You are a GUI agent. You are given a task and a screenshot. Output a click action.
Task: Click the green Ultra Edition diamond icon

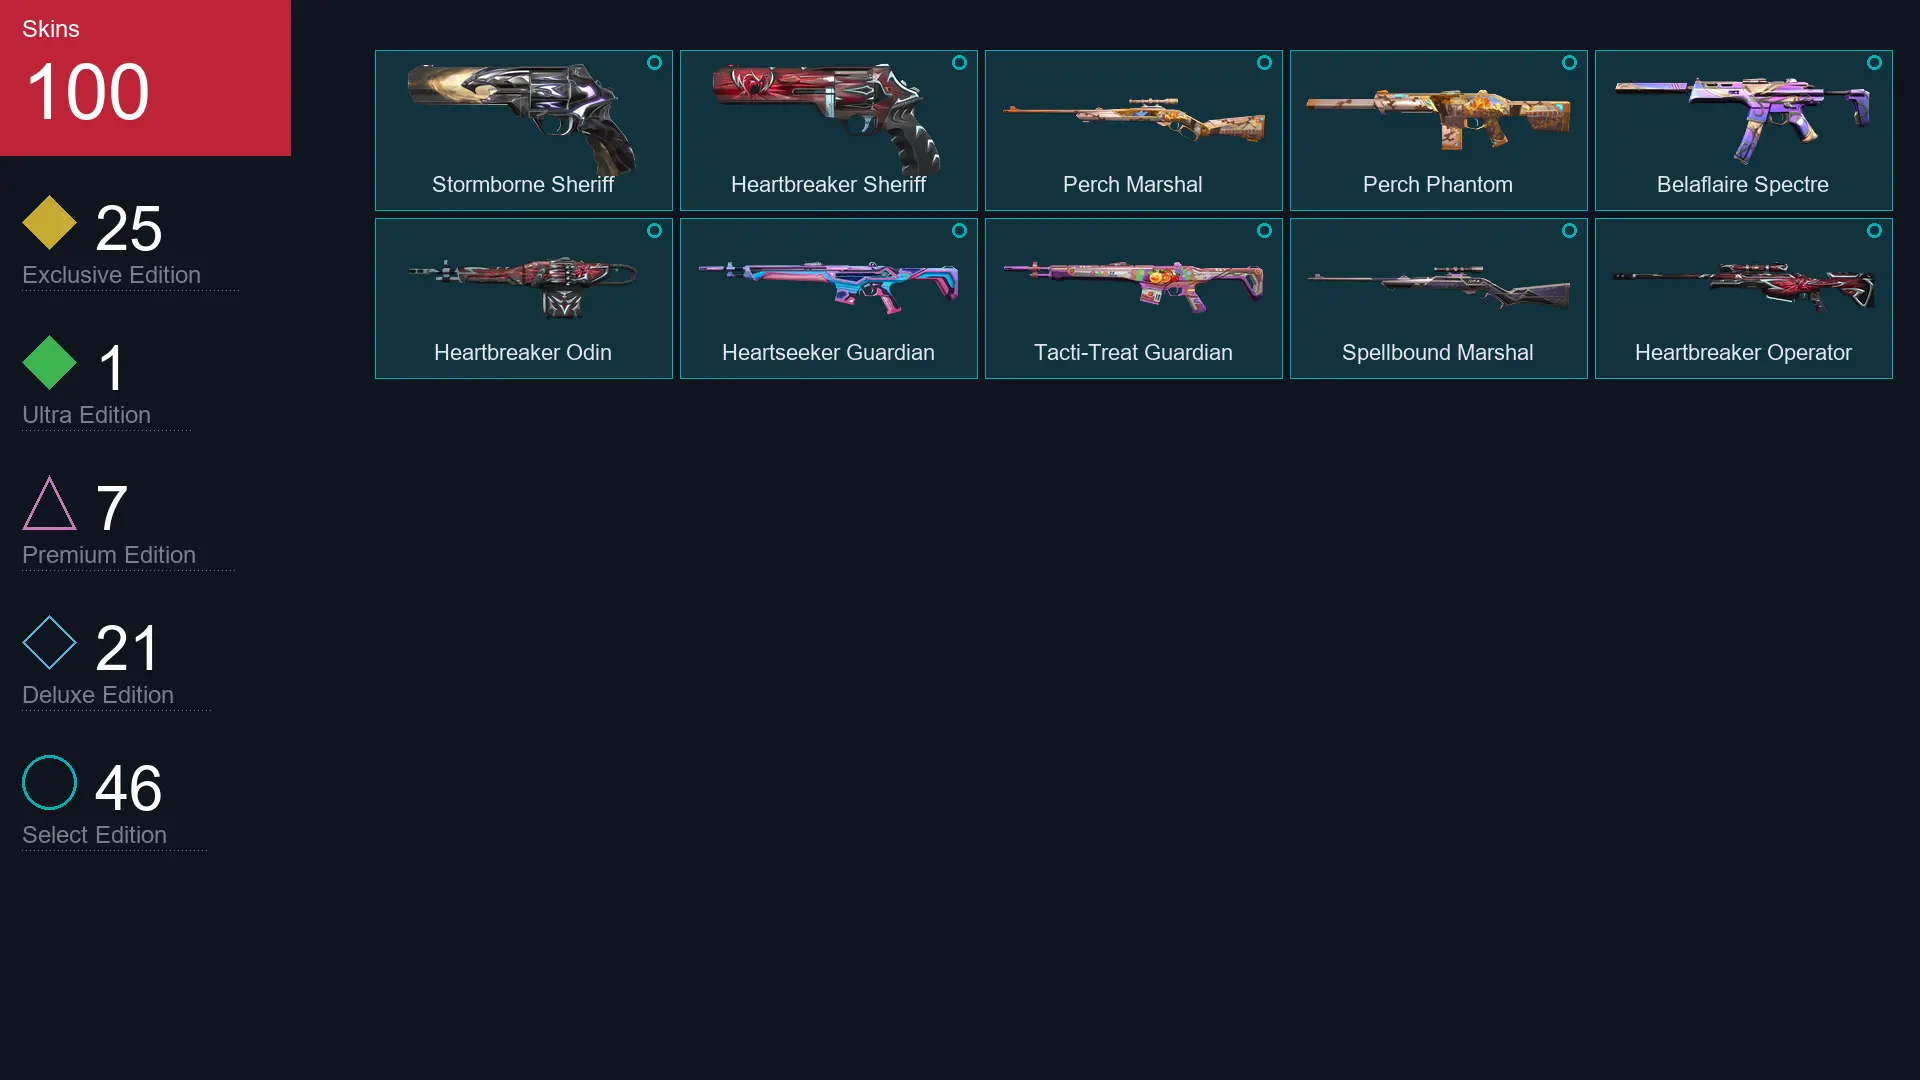[49, 362]
